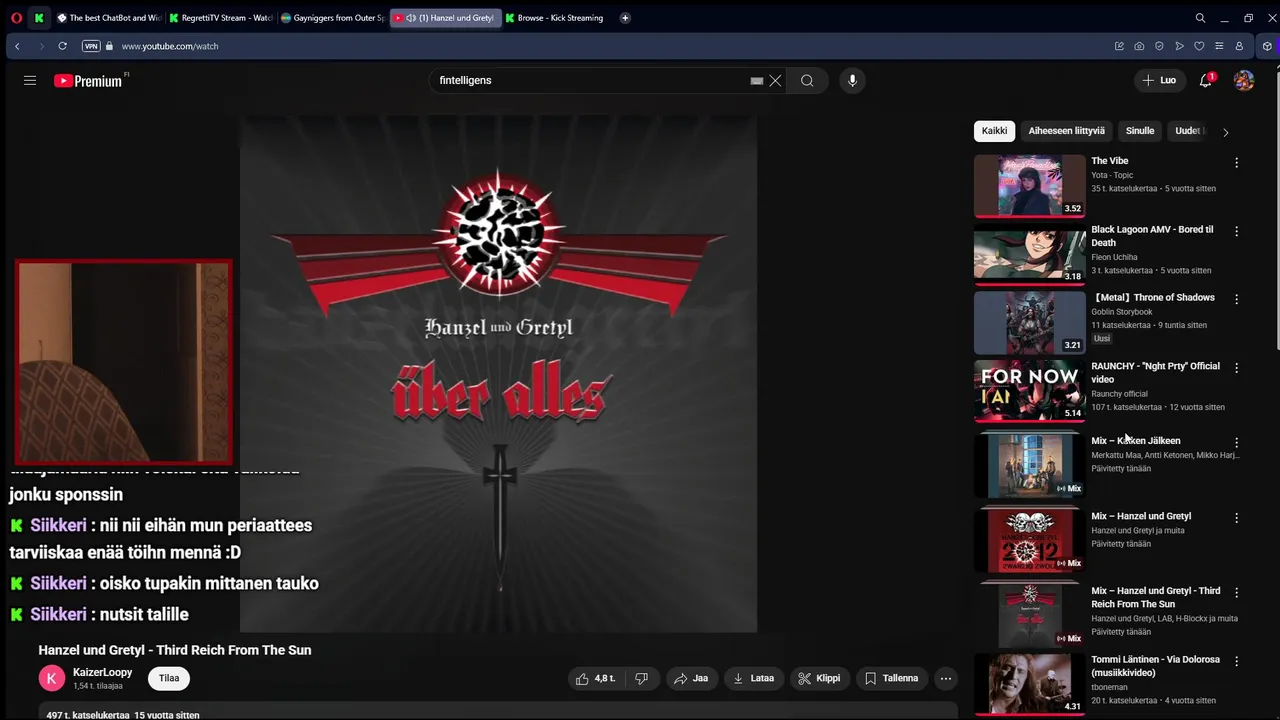Click the über alles video player
1280x720 pixels.
pyautogui.click(x=498, y=374)
